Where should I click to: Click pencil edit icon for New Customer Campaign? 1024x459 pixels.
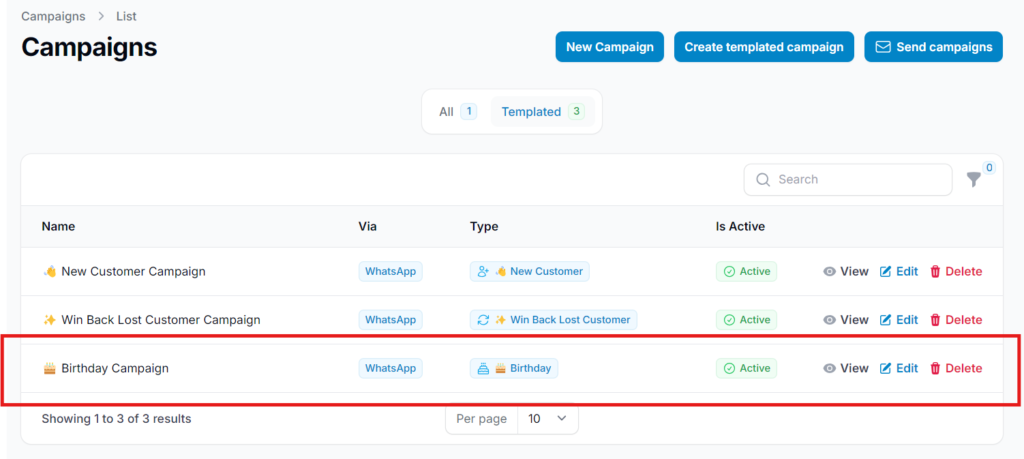click(x=885, y=271)
